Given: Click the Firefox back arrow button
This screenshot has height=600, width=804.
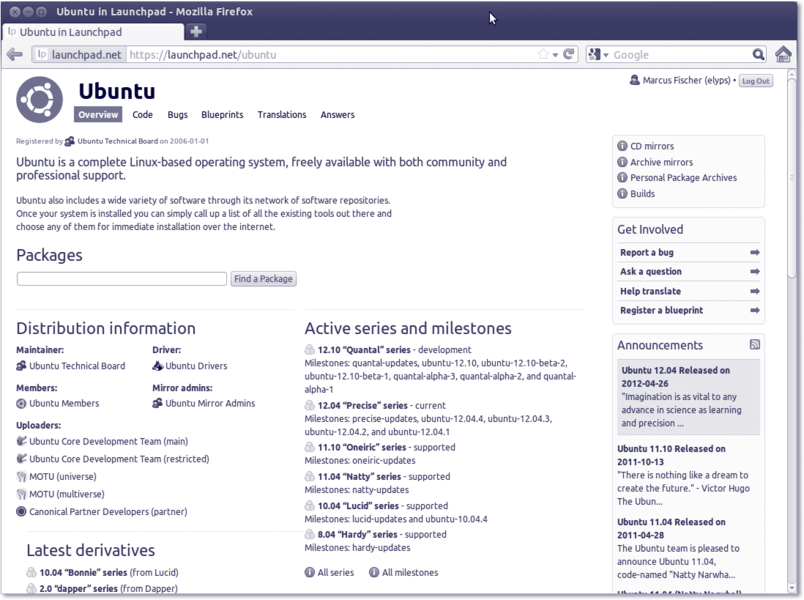Looking at the screenshot, I should pos(15,55).
